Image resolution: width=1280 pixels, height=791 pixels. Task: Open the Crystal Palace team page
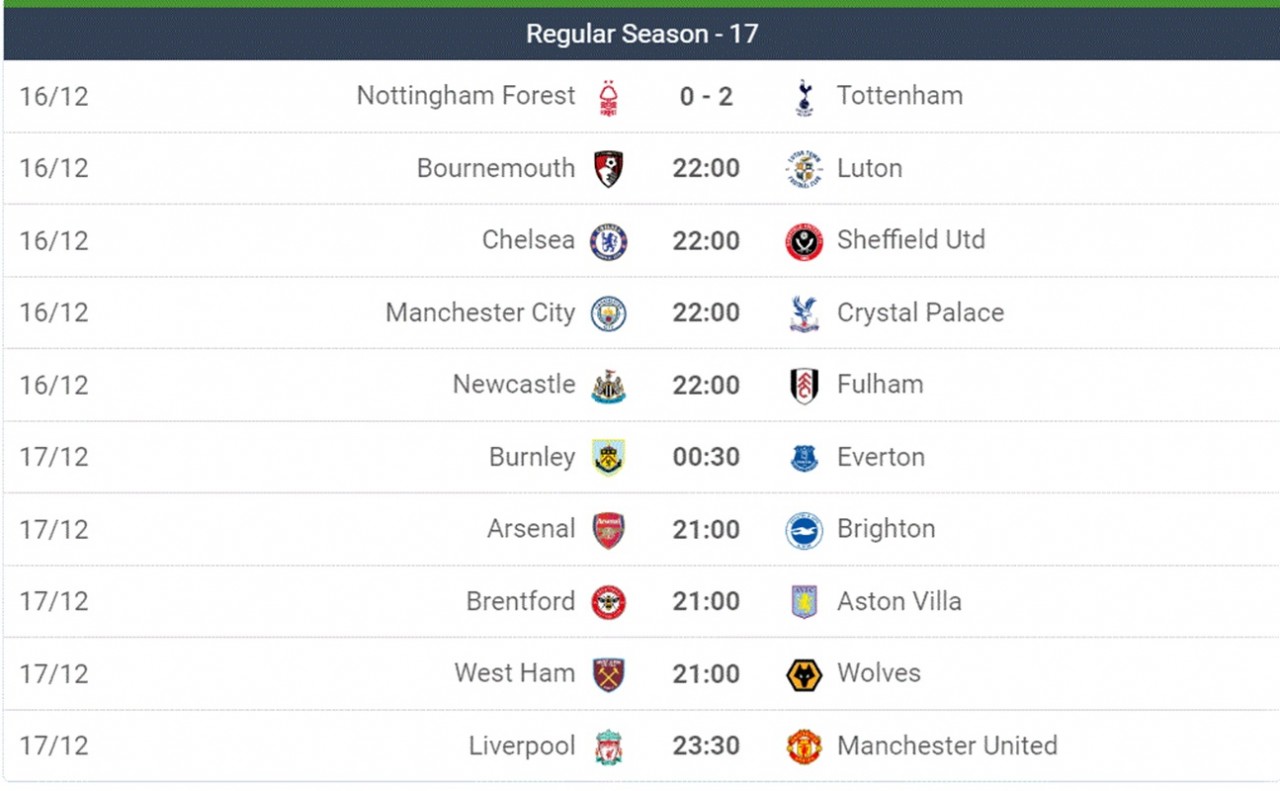click(x=920, y=312)
